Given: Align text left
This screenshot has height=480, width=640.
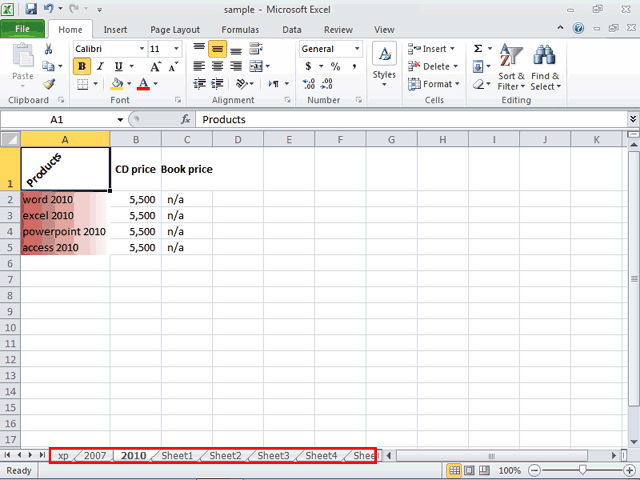Looking at the screenshot, I should [x=199, y=66].
